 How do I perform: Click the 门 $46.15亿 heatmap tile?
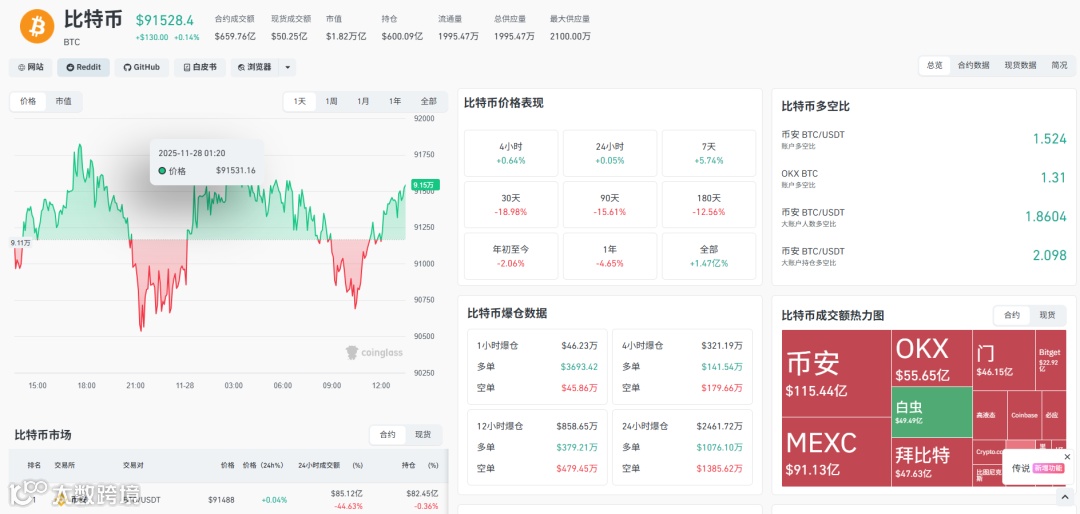point(1004,360)
